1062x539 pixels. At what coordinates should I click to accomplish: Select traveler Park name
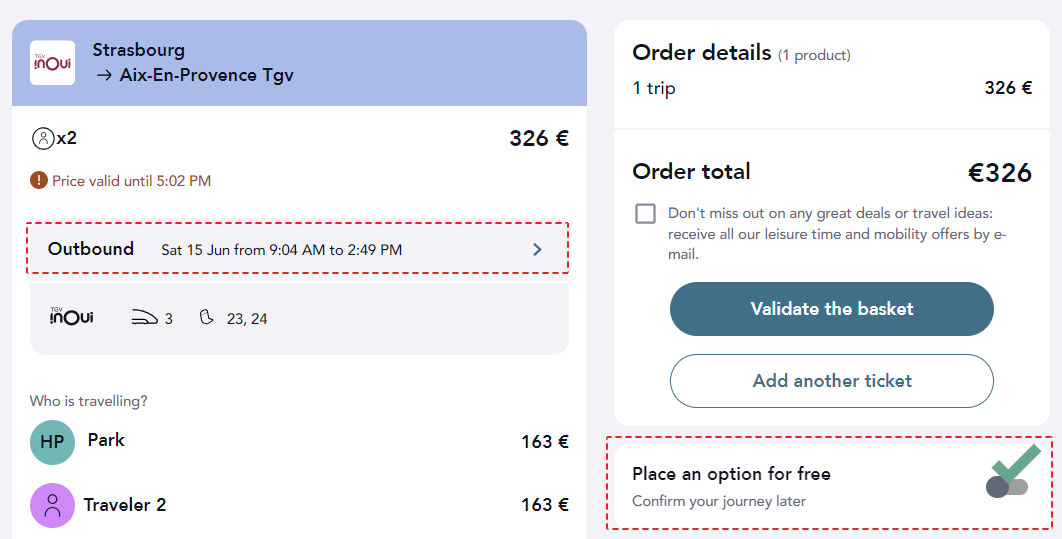[106, 440]
